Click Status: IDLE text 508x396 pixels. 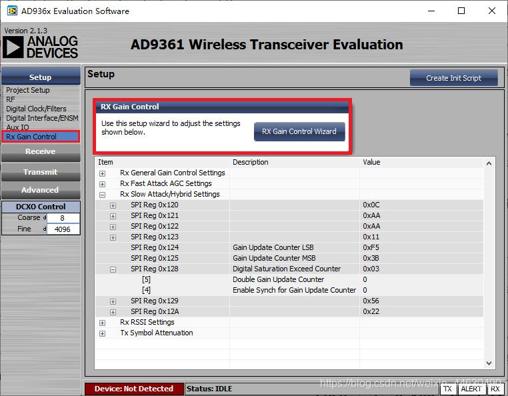209,389
